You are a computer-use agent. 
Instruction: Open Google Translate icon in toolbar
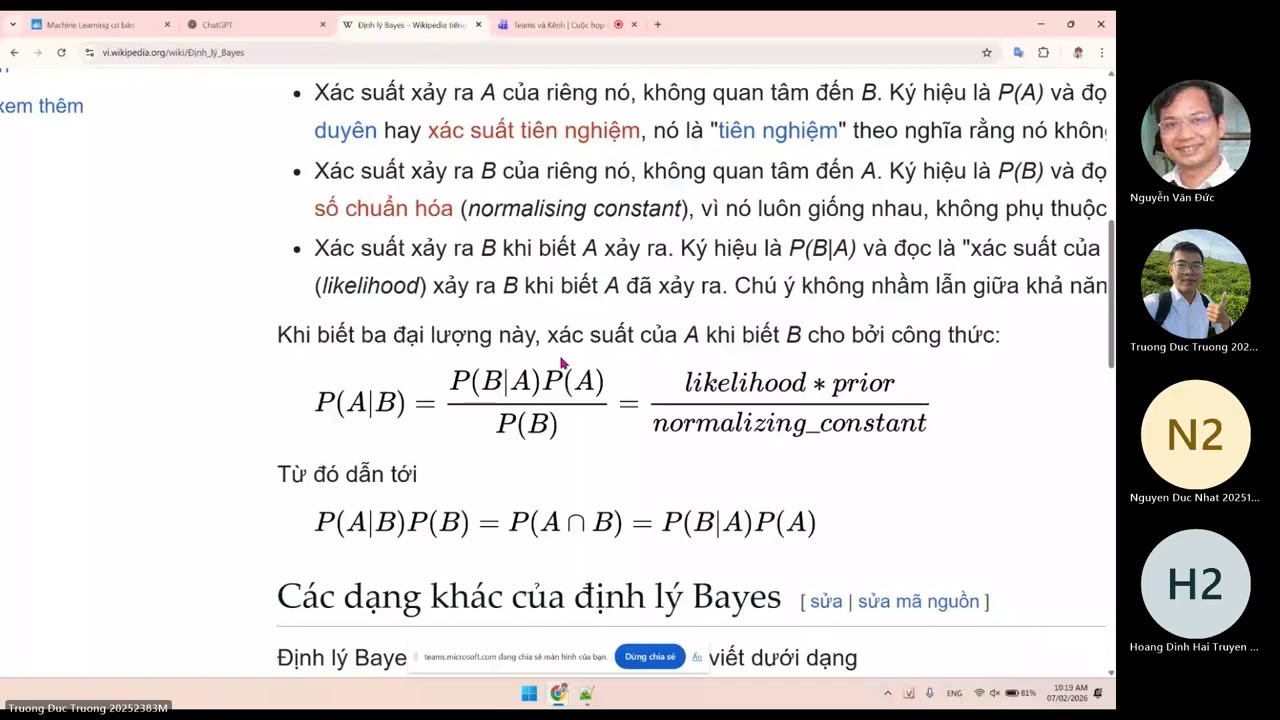[1018, 52]
